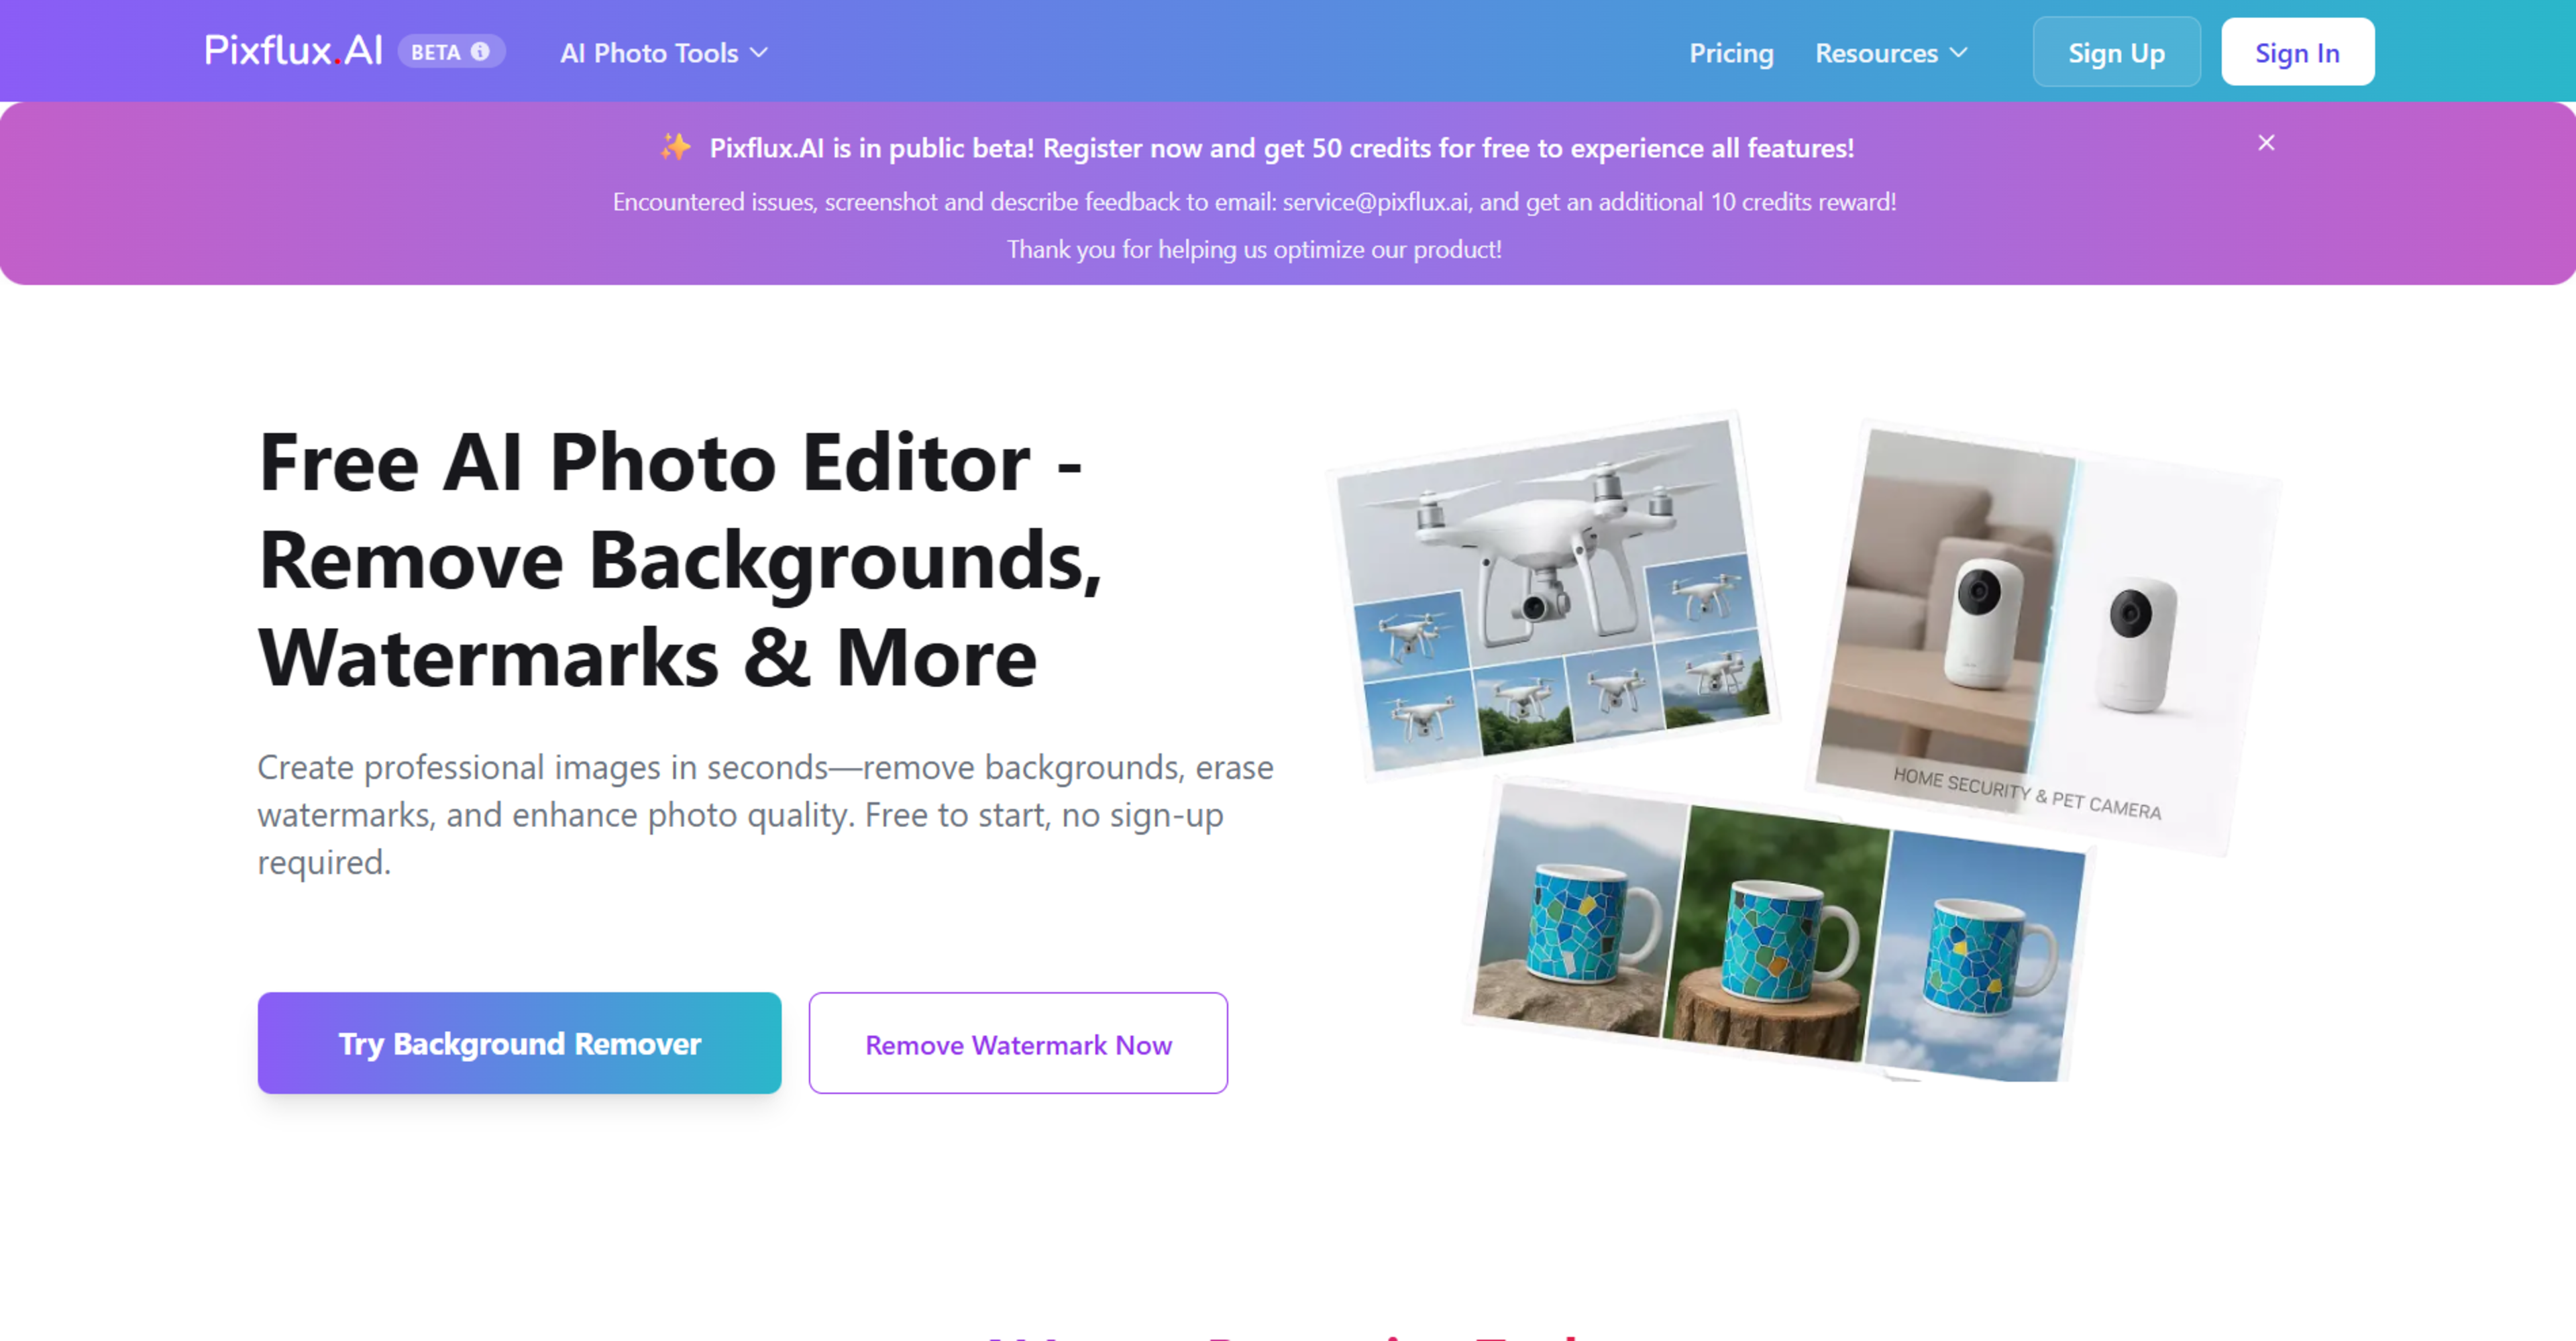The height and width of the screenshot is (1341, 2576).
Task: Click the Pixflux.AI logo
Action: (x=293, y=51)
